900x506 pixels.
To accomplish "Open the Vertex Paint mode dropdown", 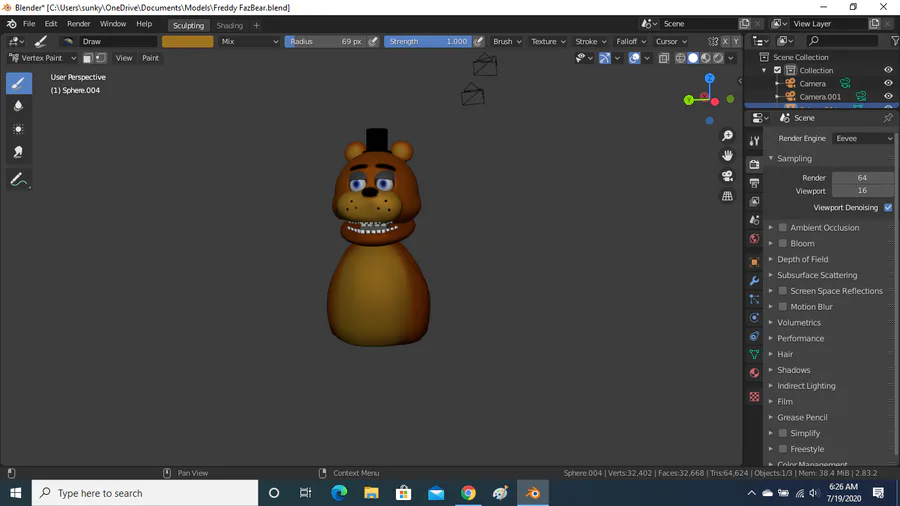I will 42,58.
